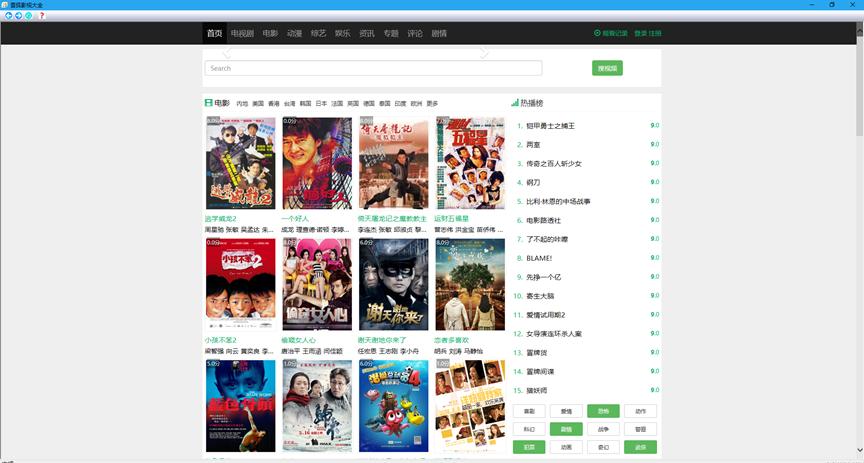The image size is (864, 463).
Task: Click the 观看记录 watch history icon
Action: [597, 33]
